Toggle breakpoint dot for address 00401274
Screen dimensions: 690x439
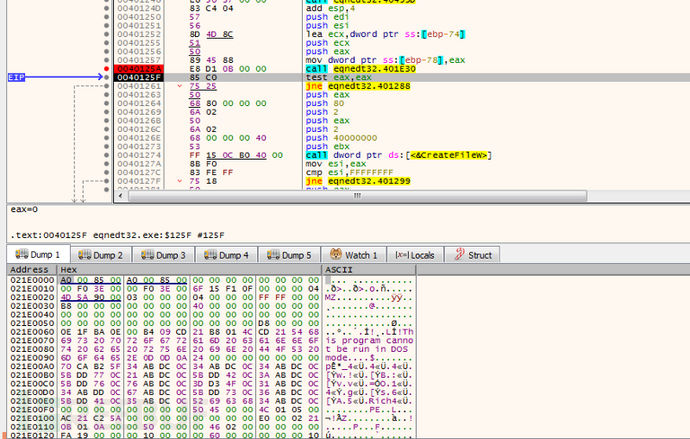pos(106,155)
